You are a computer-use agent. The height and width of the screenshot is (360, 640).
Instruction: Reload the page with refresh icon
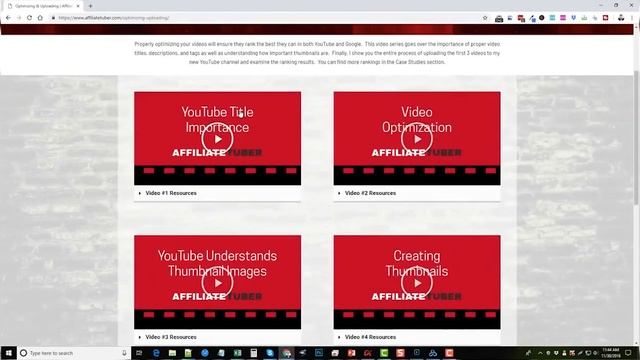(x=29, y=18)
